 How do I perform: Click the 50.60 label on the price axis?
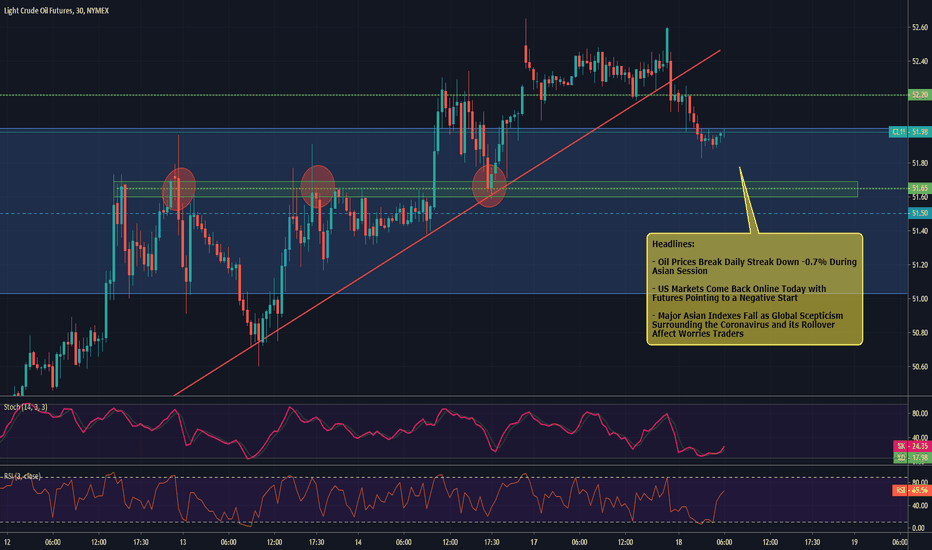(920, 366)
